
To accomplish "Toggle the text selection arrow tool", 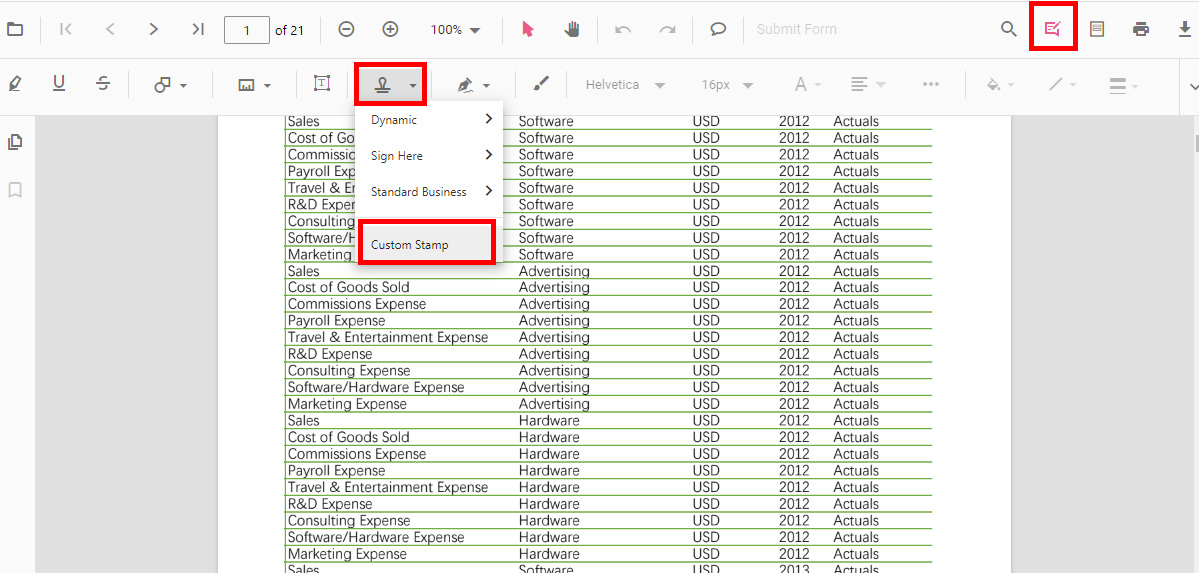I will (528, 29).
